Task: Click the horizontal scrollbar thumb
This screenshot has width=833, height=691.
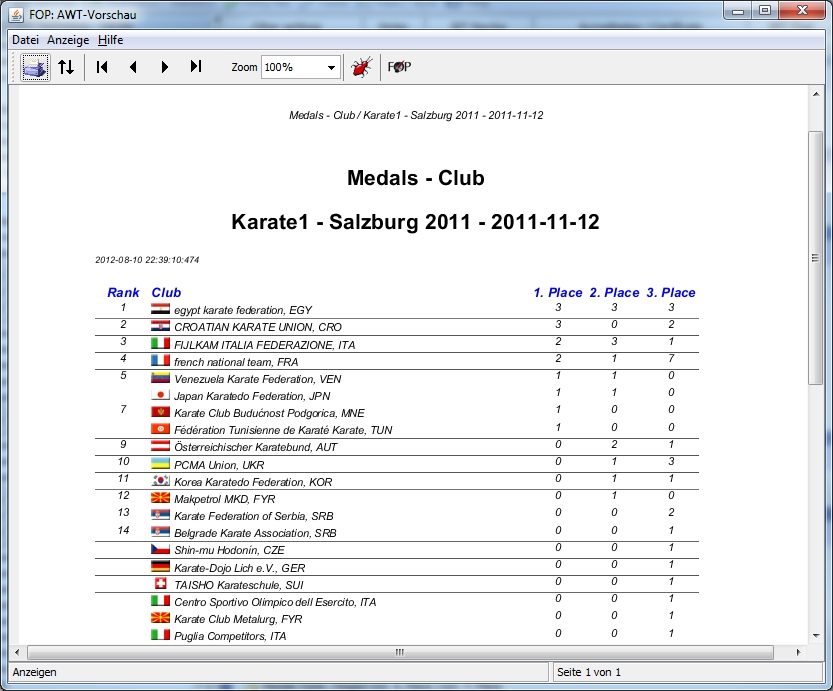Action: pyautogui.click(x=400, y=652)
